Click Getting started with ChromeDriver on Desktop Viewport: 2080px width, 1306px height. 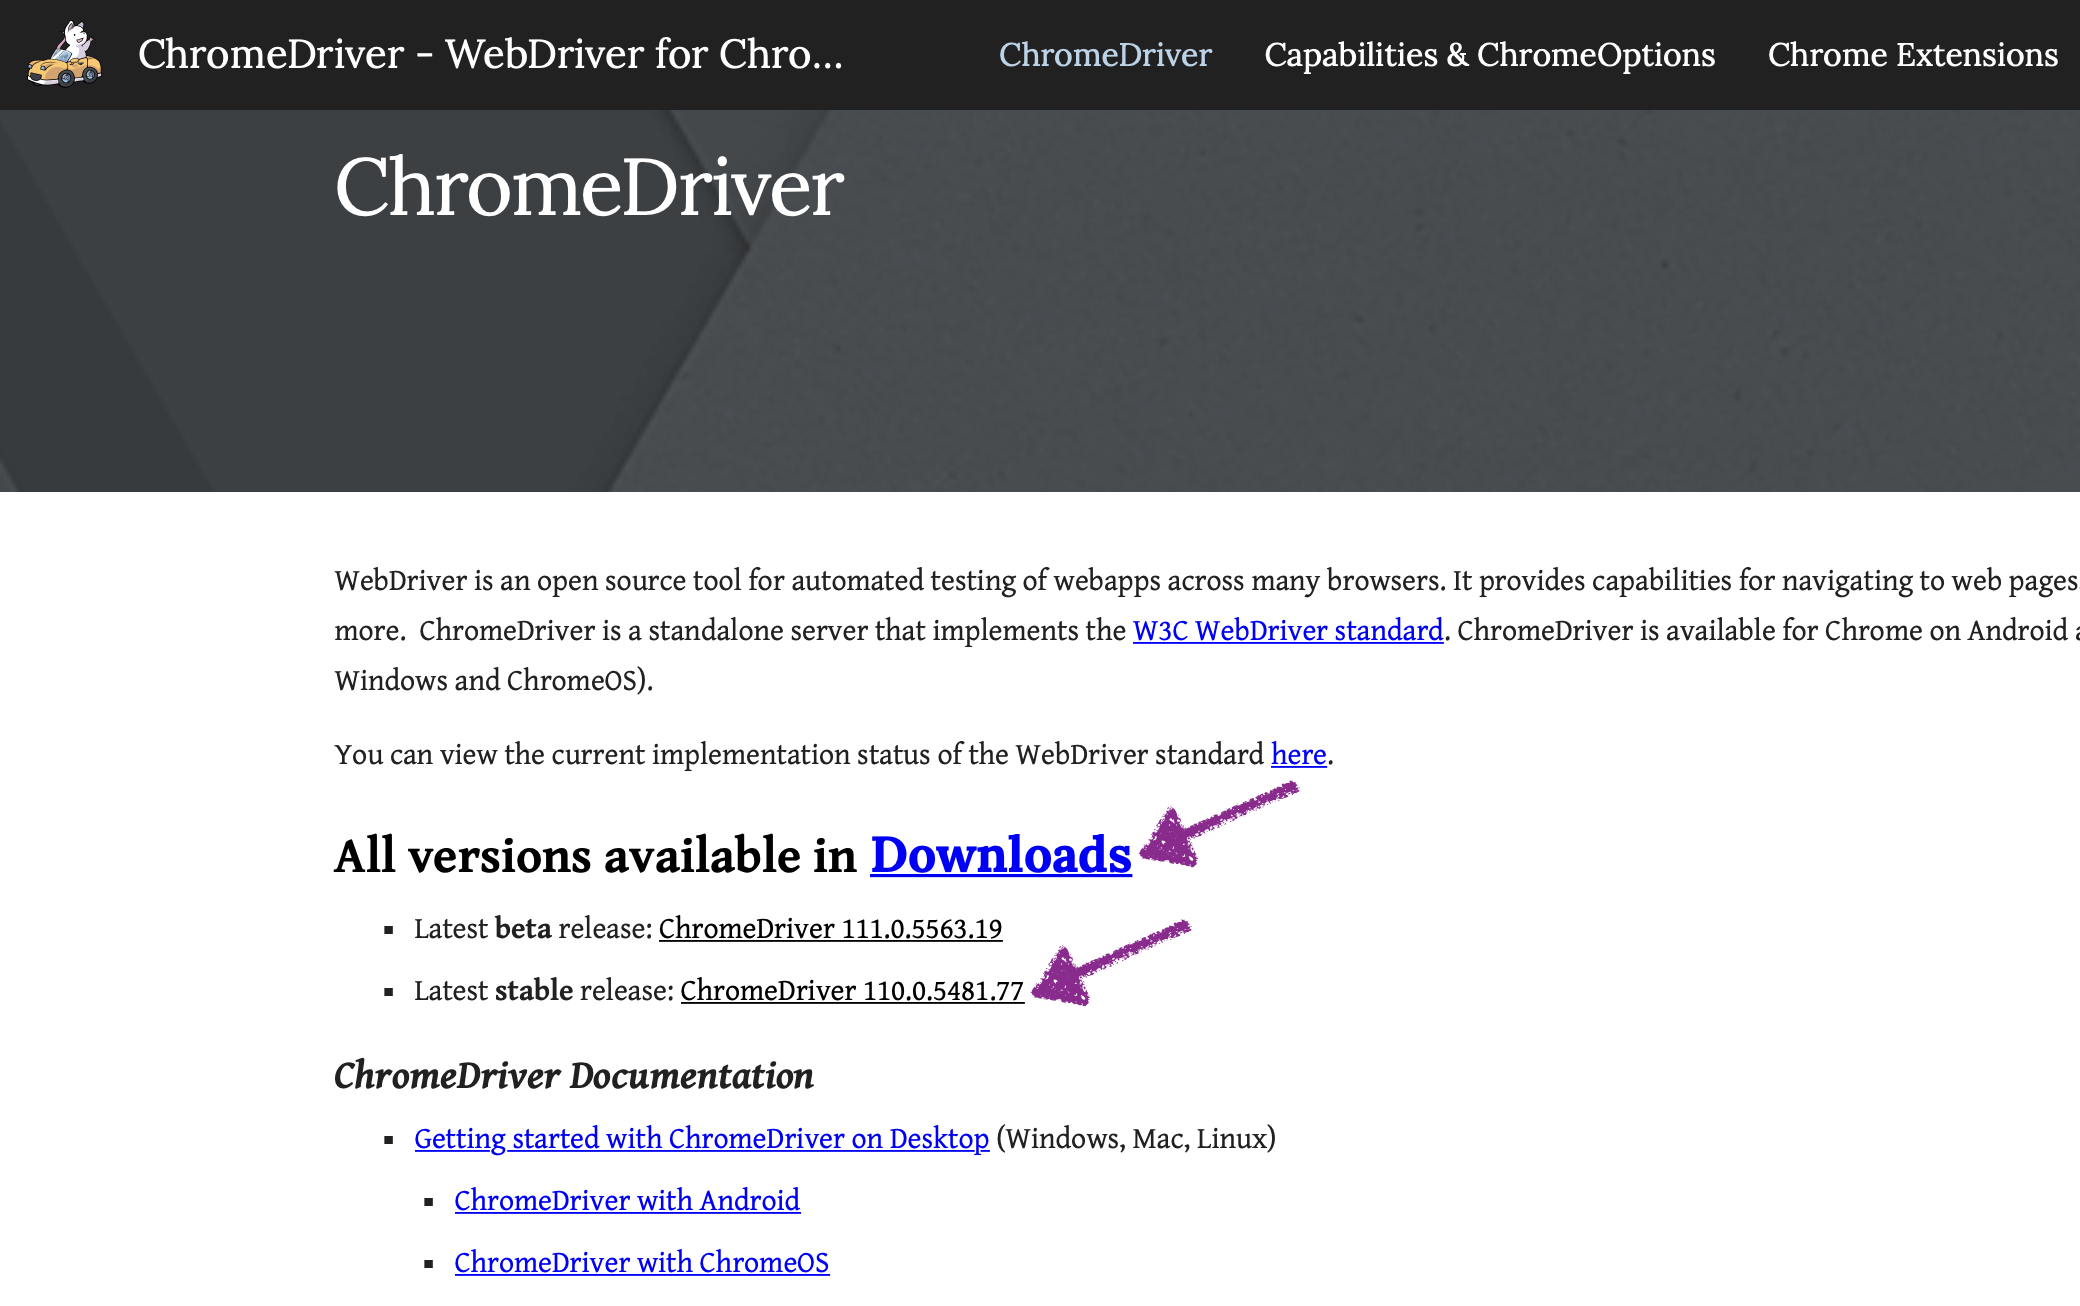click(702, 1139)
